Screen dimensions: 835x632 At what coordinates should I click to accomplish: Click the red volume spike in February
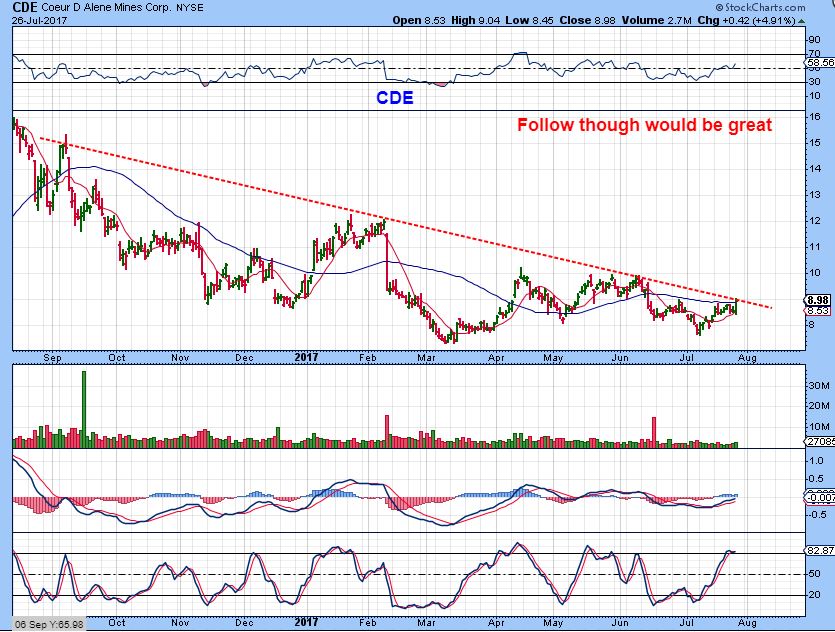[387, 431]
